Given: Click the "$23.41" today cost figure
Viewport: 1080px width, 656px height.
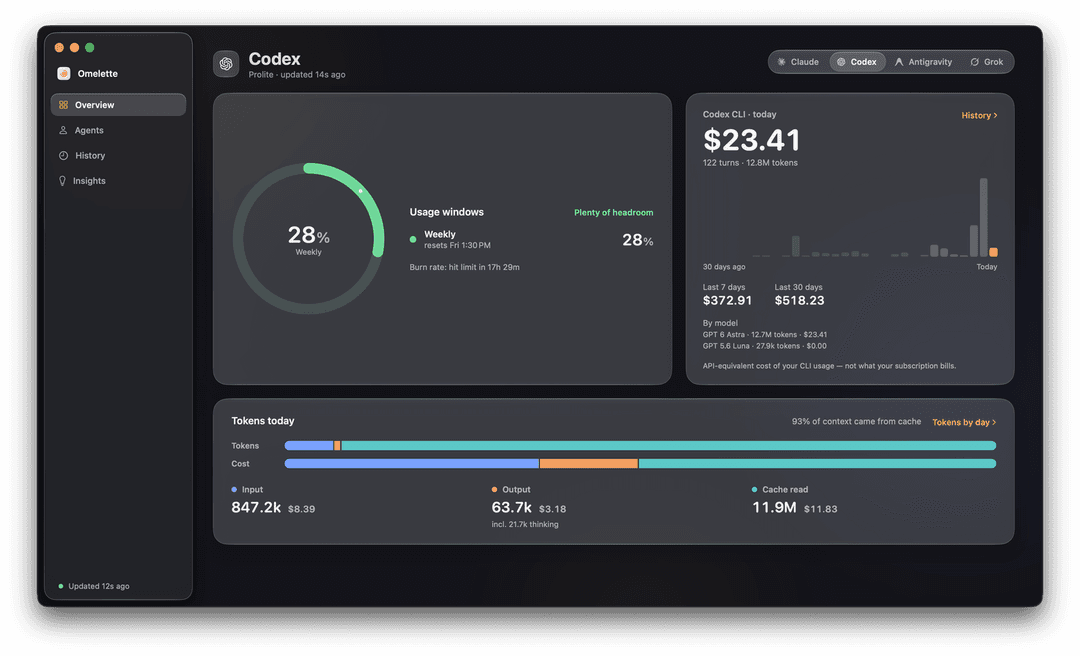Looking at the screenshot, I should pyautogui.click(x=751, y=141).
